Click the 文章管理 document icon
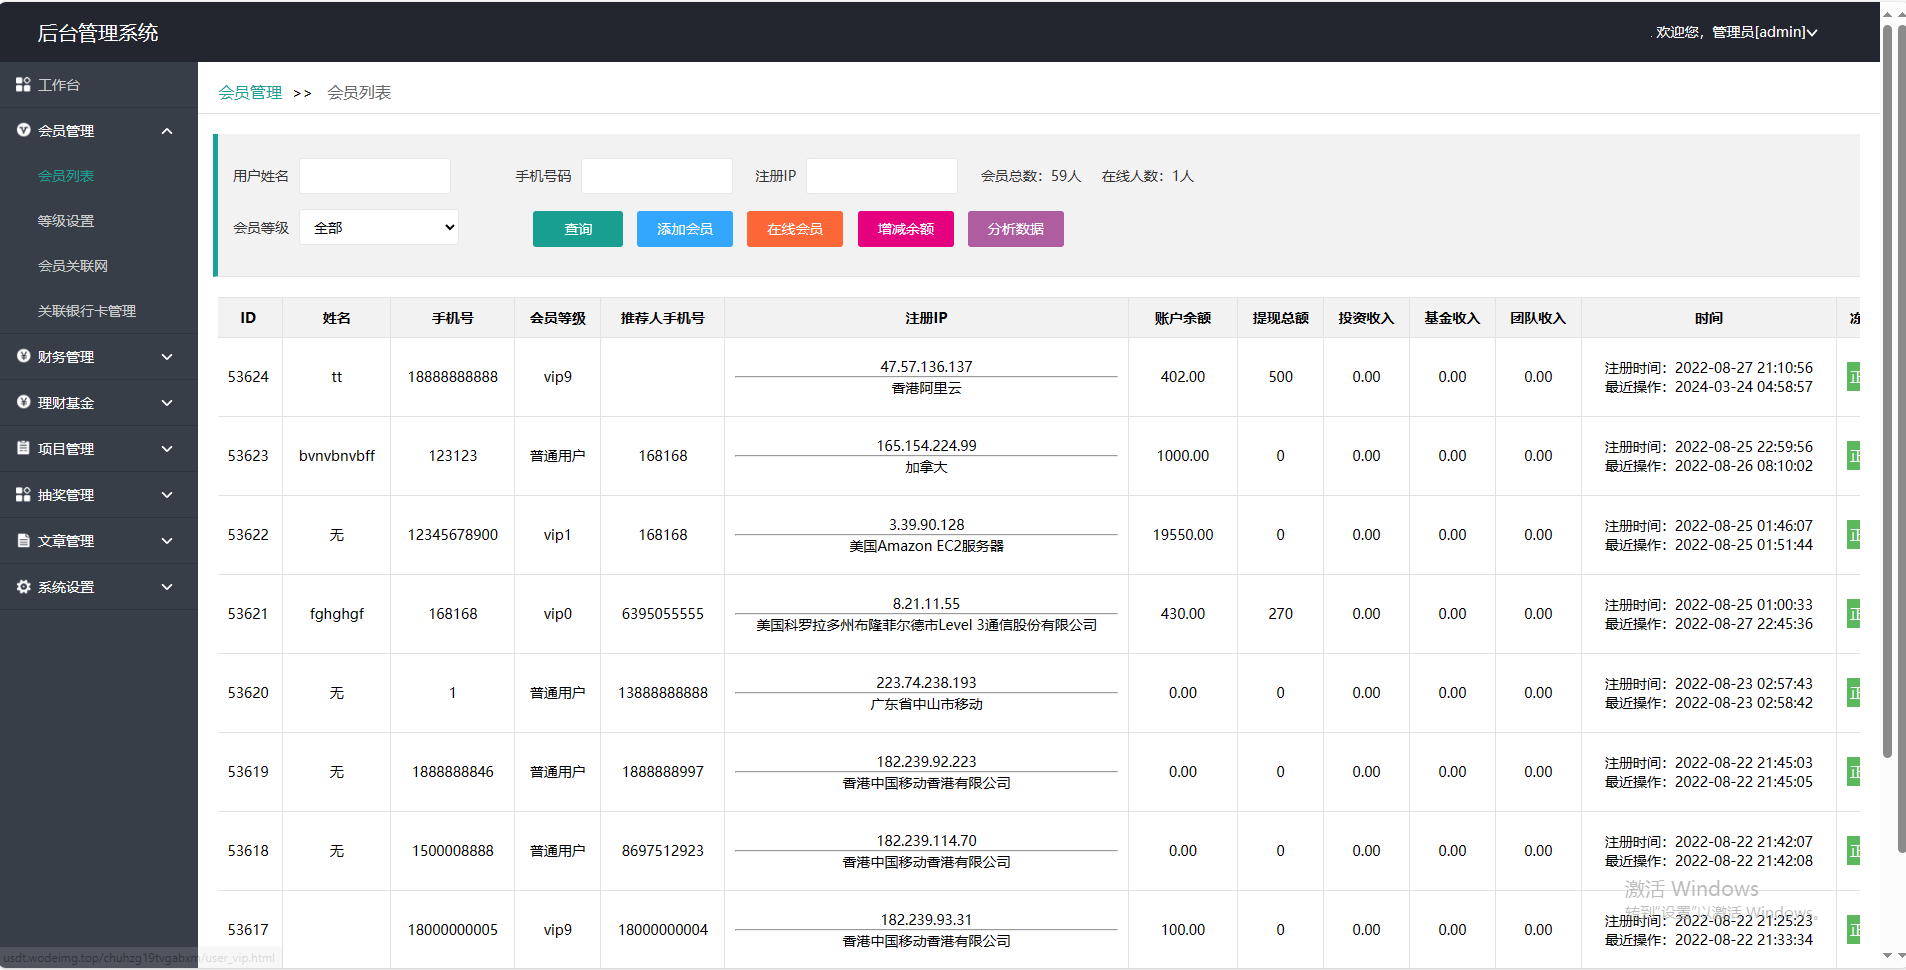Viewport: 1906px width, 970px height. click(x=23, y=541)
